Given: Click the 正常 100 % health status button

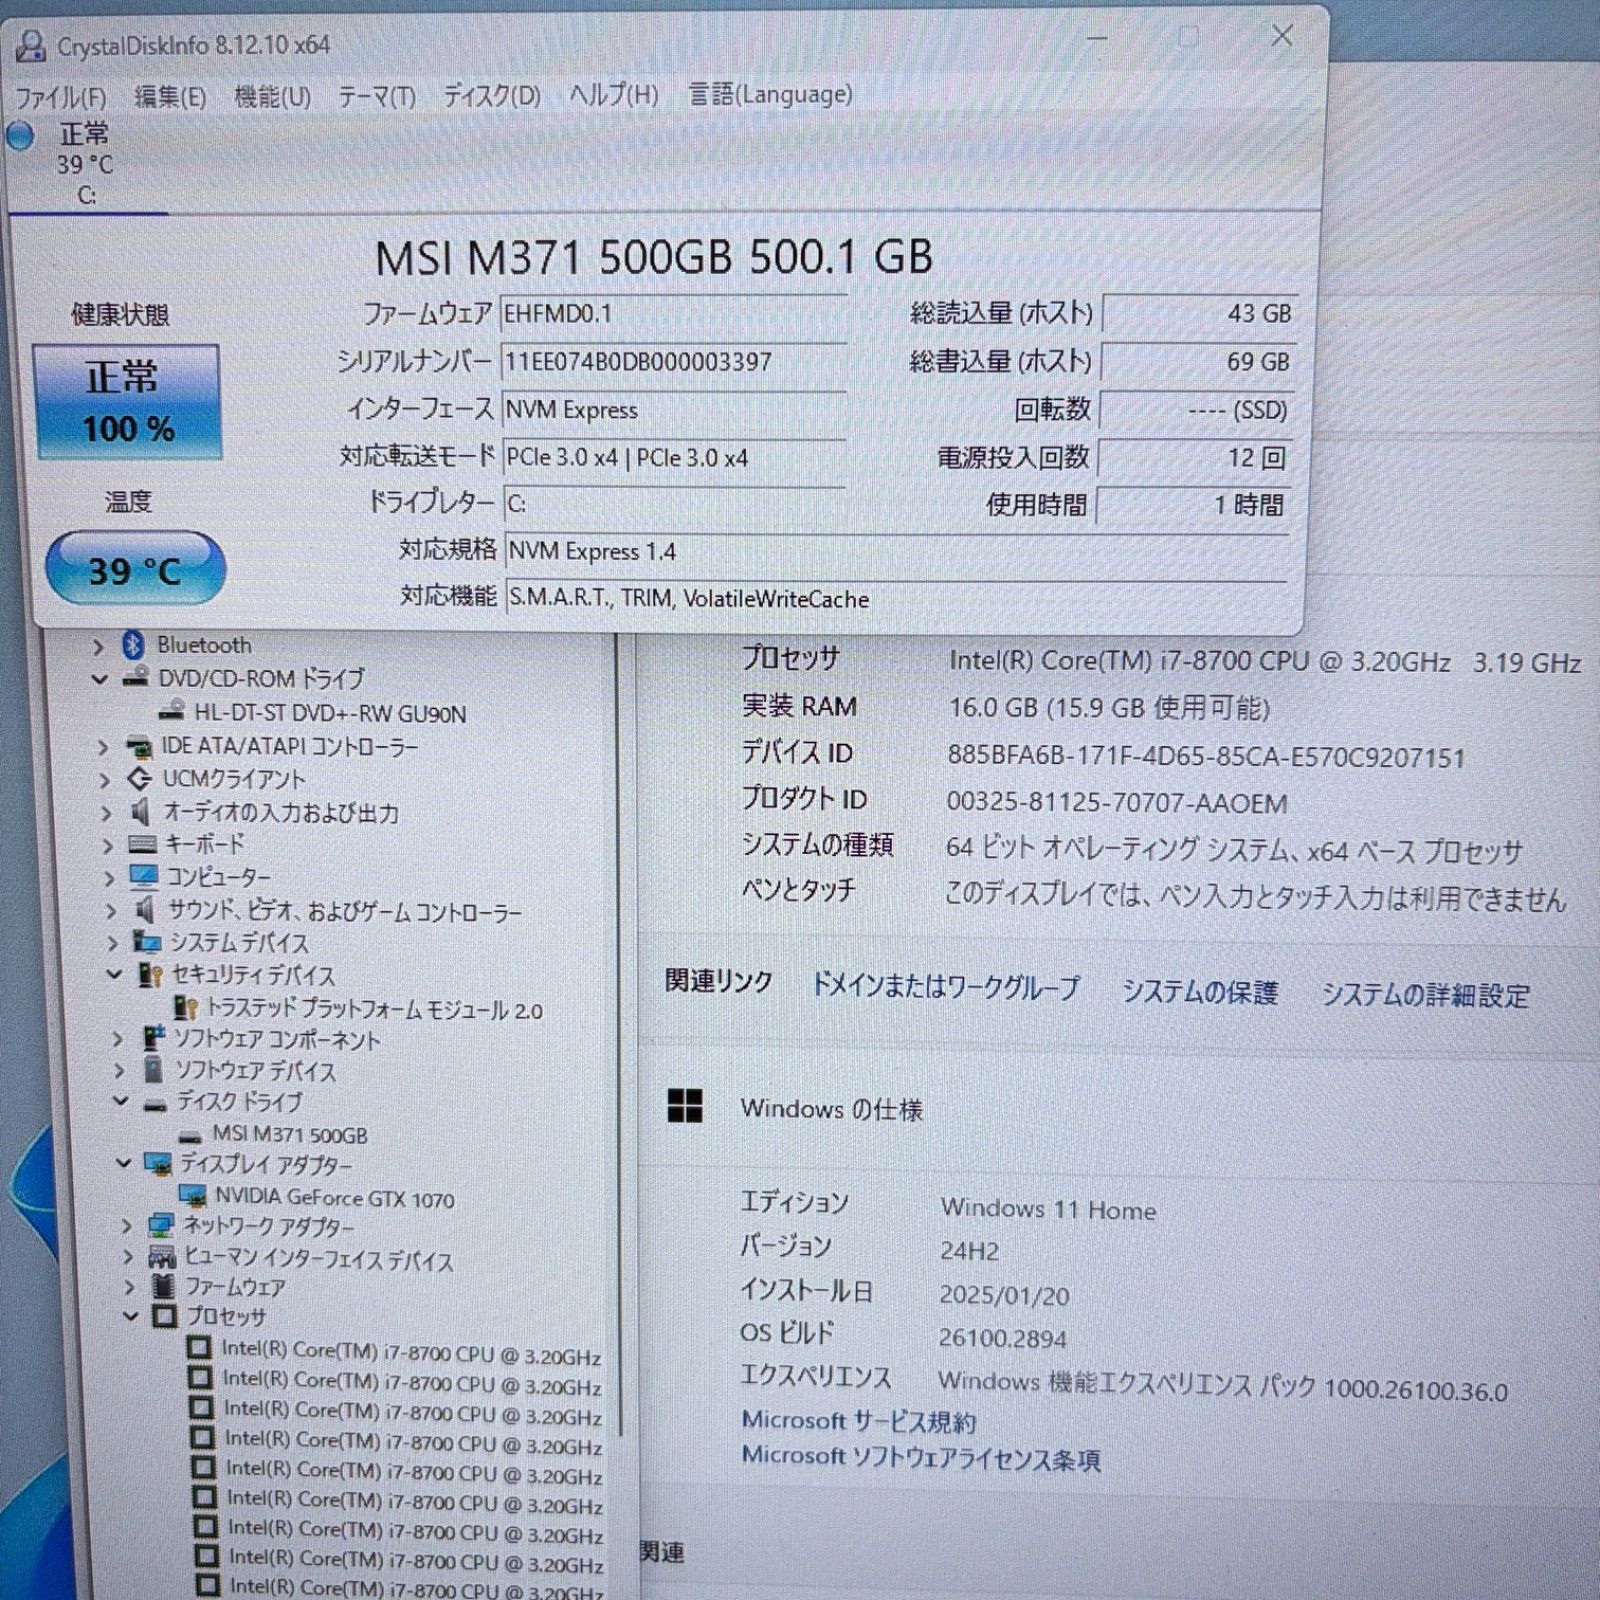Looking at the screenshot, I should click(127, 402).
